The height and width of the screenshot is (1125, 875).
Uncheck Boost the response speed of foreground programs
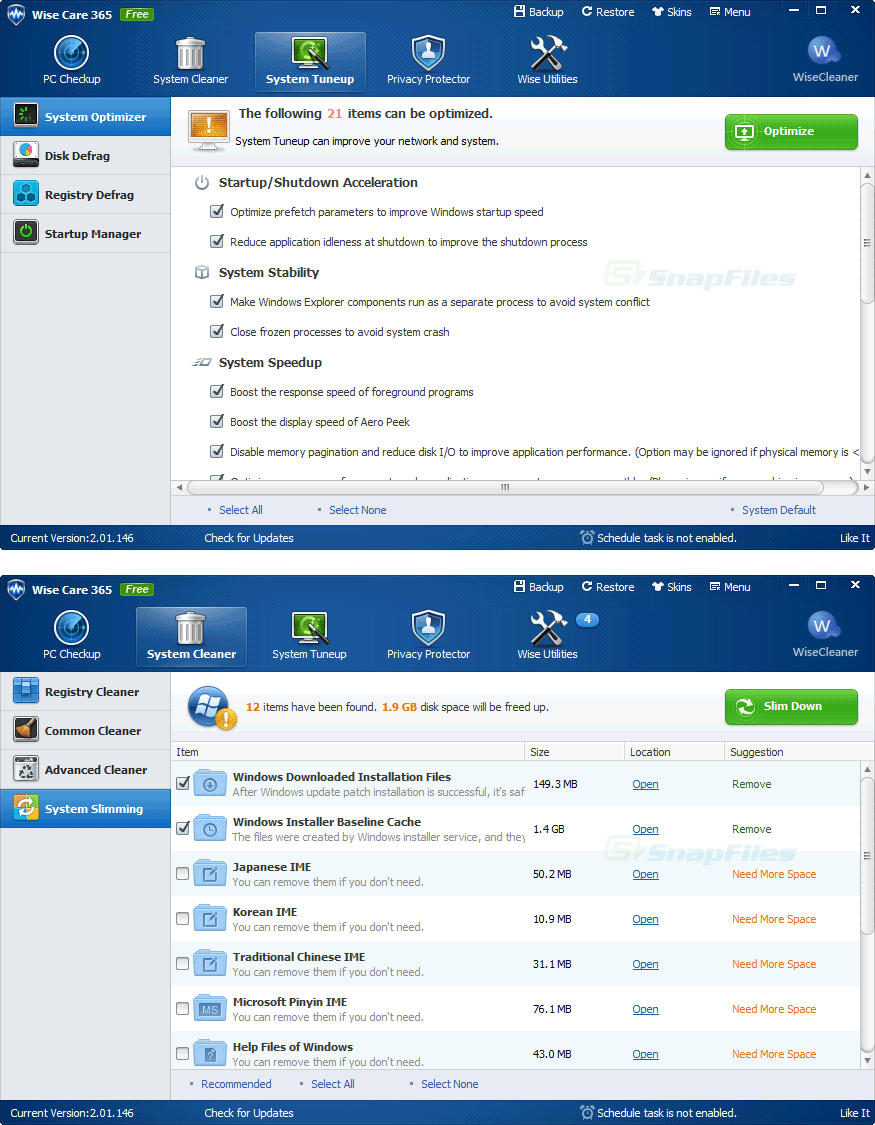217,391
